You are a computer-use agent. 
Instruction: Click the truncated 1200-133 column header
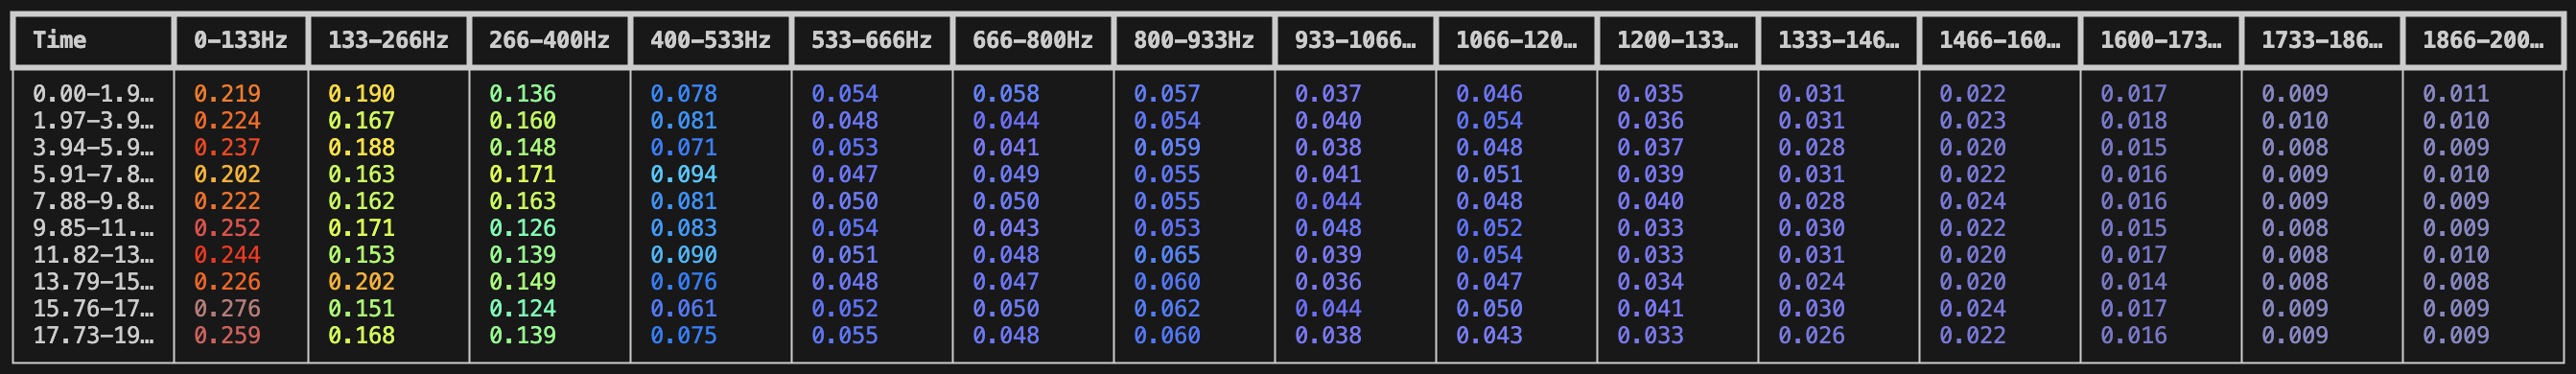[x=1677, y=40]
